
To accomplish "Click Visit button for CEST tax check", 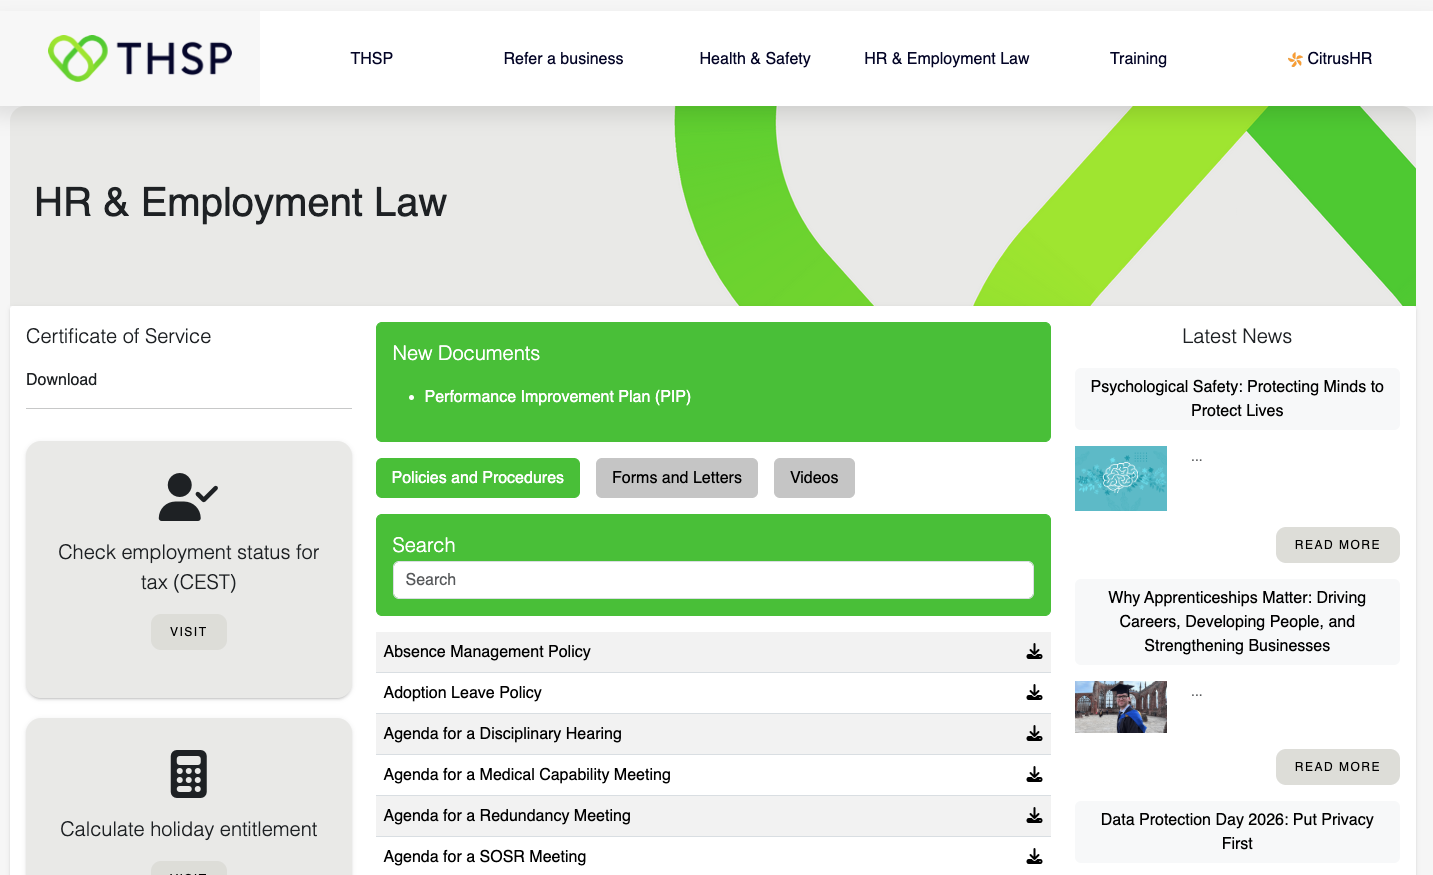I will (188, 632).
